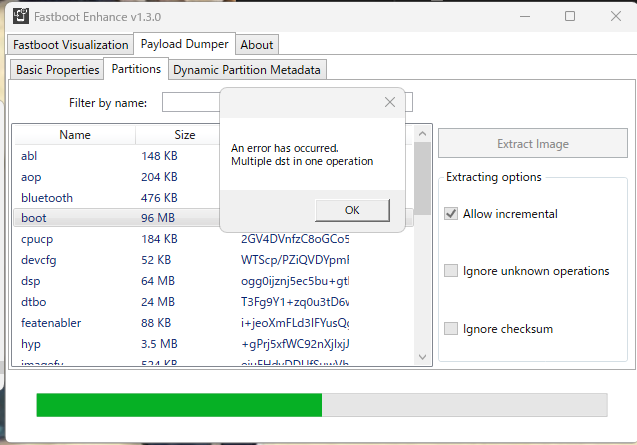Viewport: 637px width, 445px height.
Task: Click hash starting with i+jeoXmFLd3IFYusQ
Action: pos(295,323)
